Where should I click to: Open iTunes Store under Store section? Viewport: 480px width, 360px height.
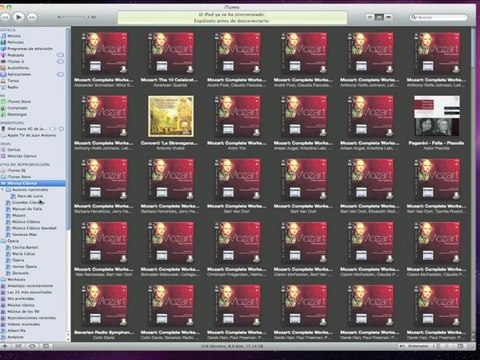pyautogui.click(x=19, y=101)
